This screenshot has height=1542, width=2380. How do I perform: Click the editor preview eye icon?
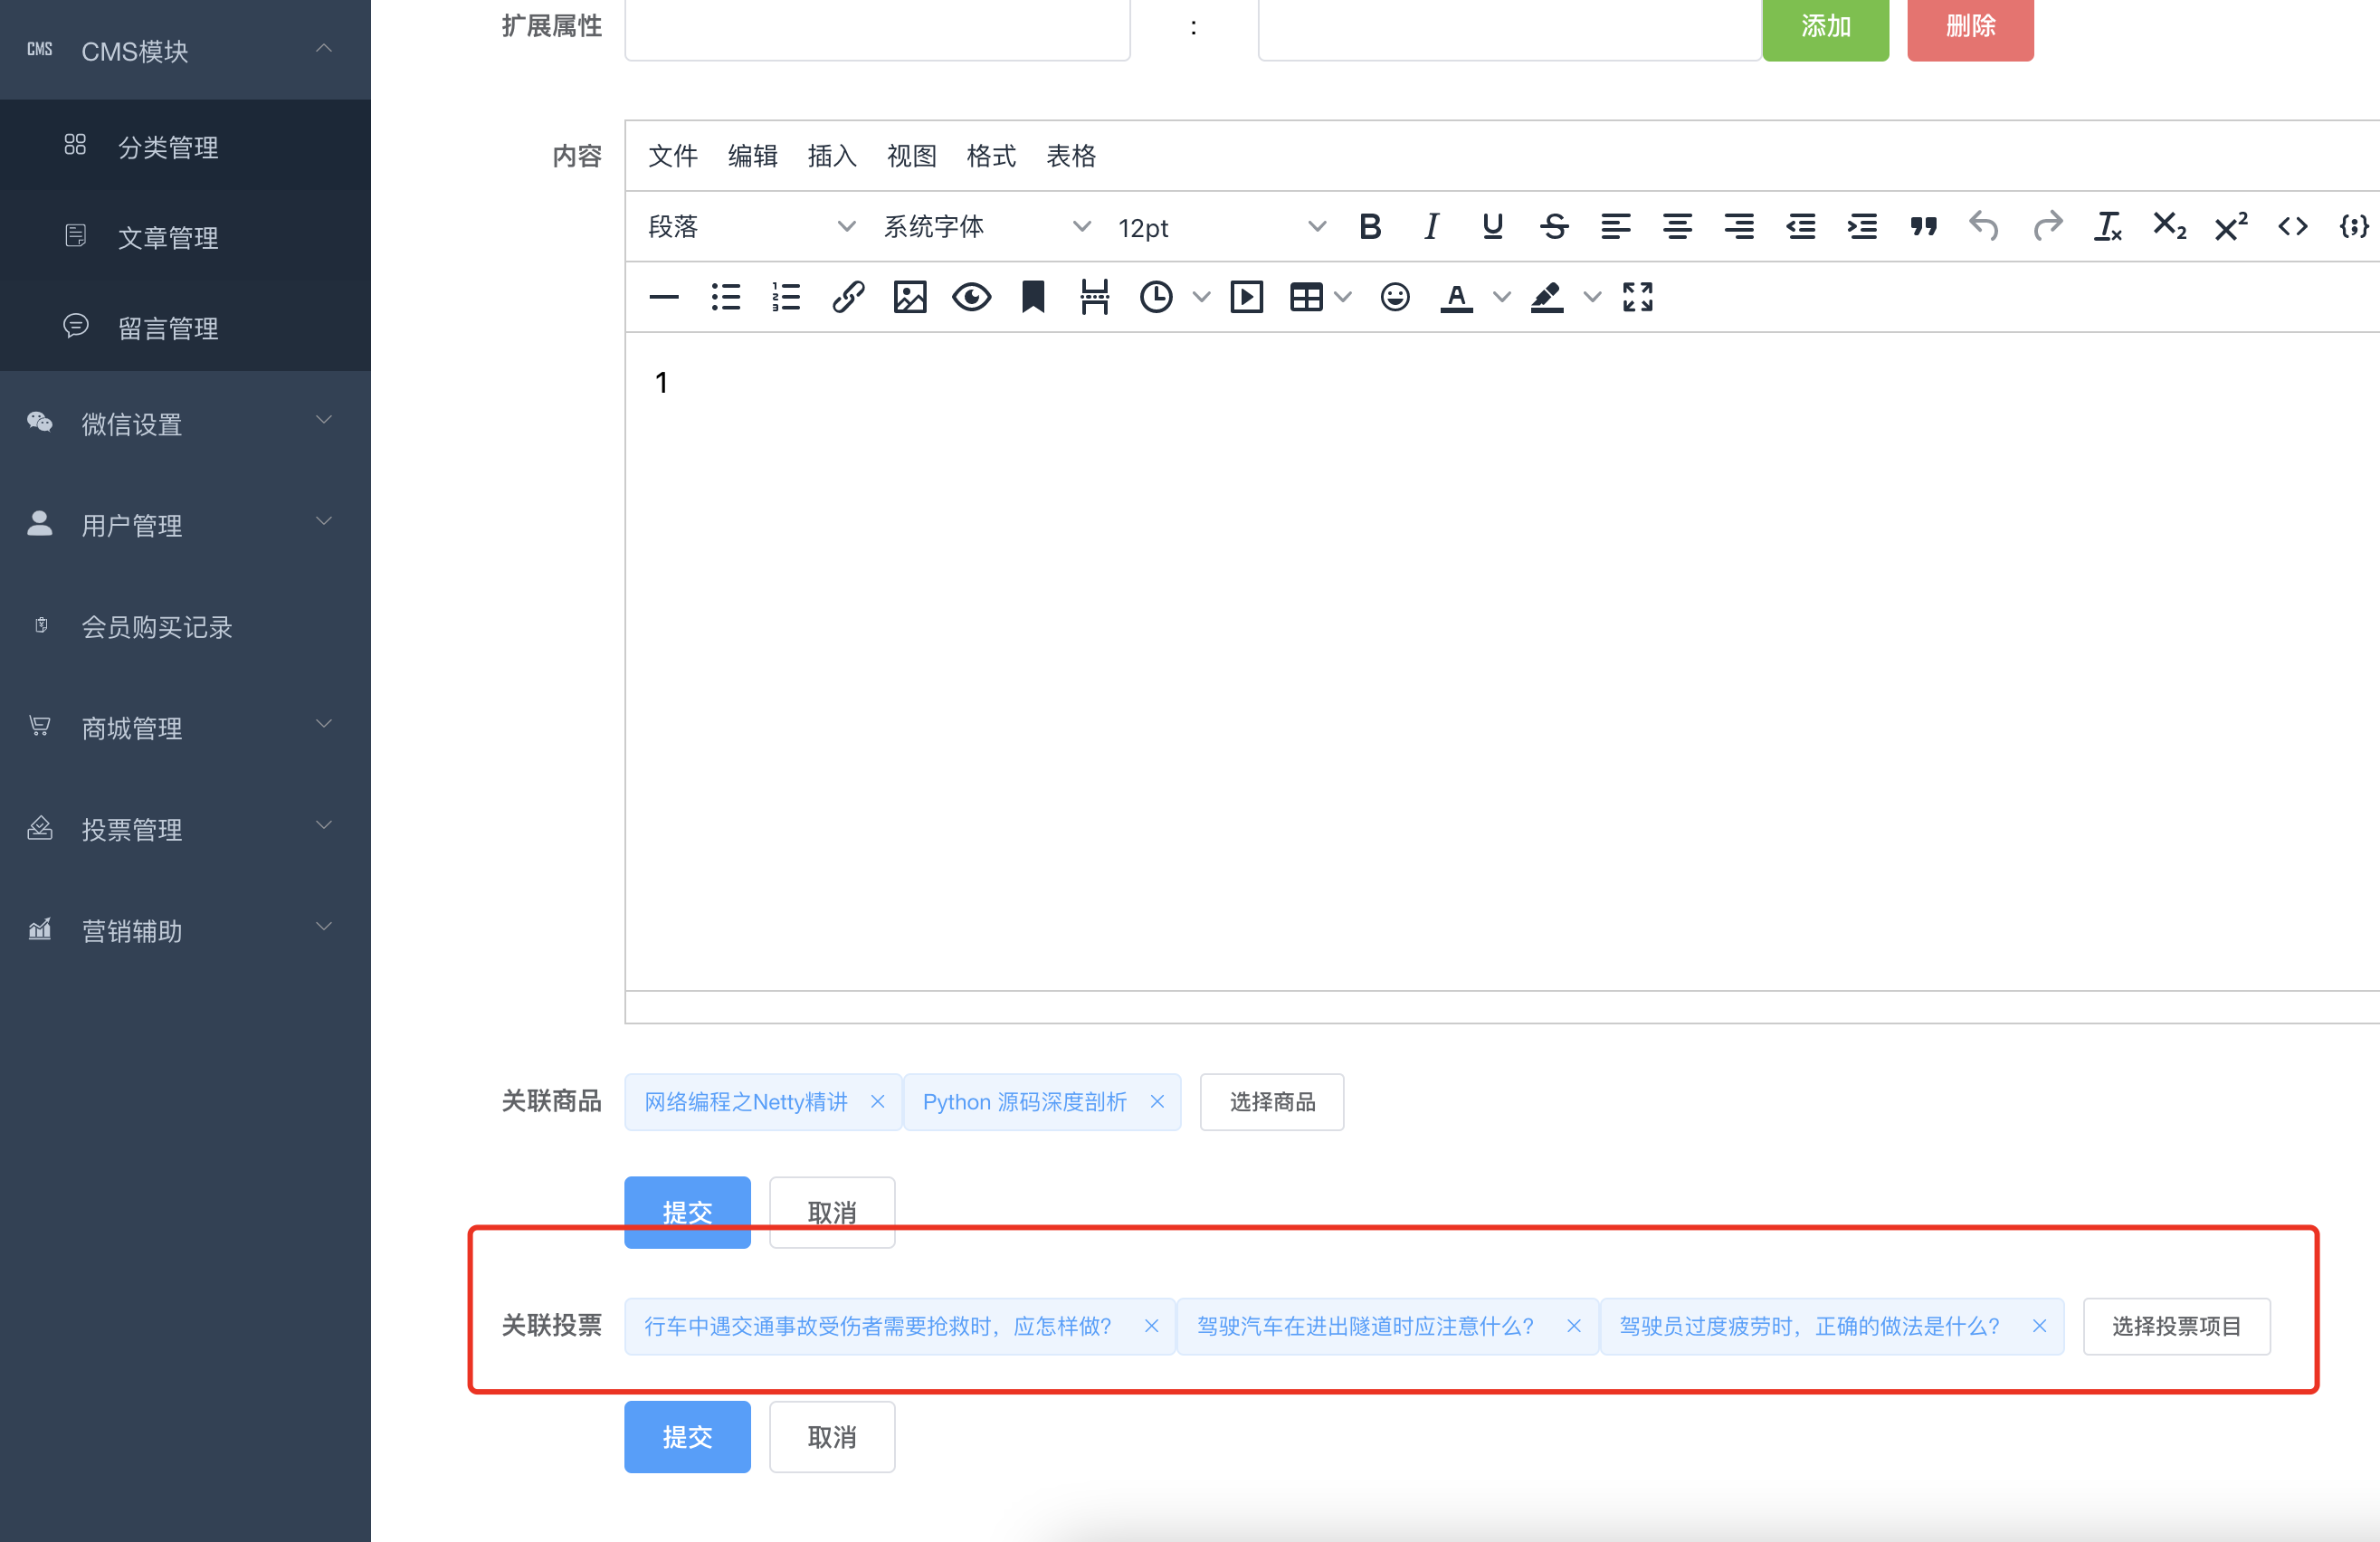[971, 297]
